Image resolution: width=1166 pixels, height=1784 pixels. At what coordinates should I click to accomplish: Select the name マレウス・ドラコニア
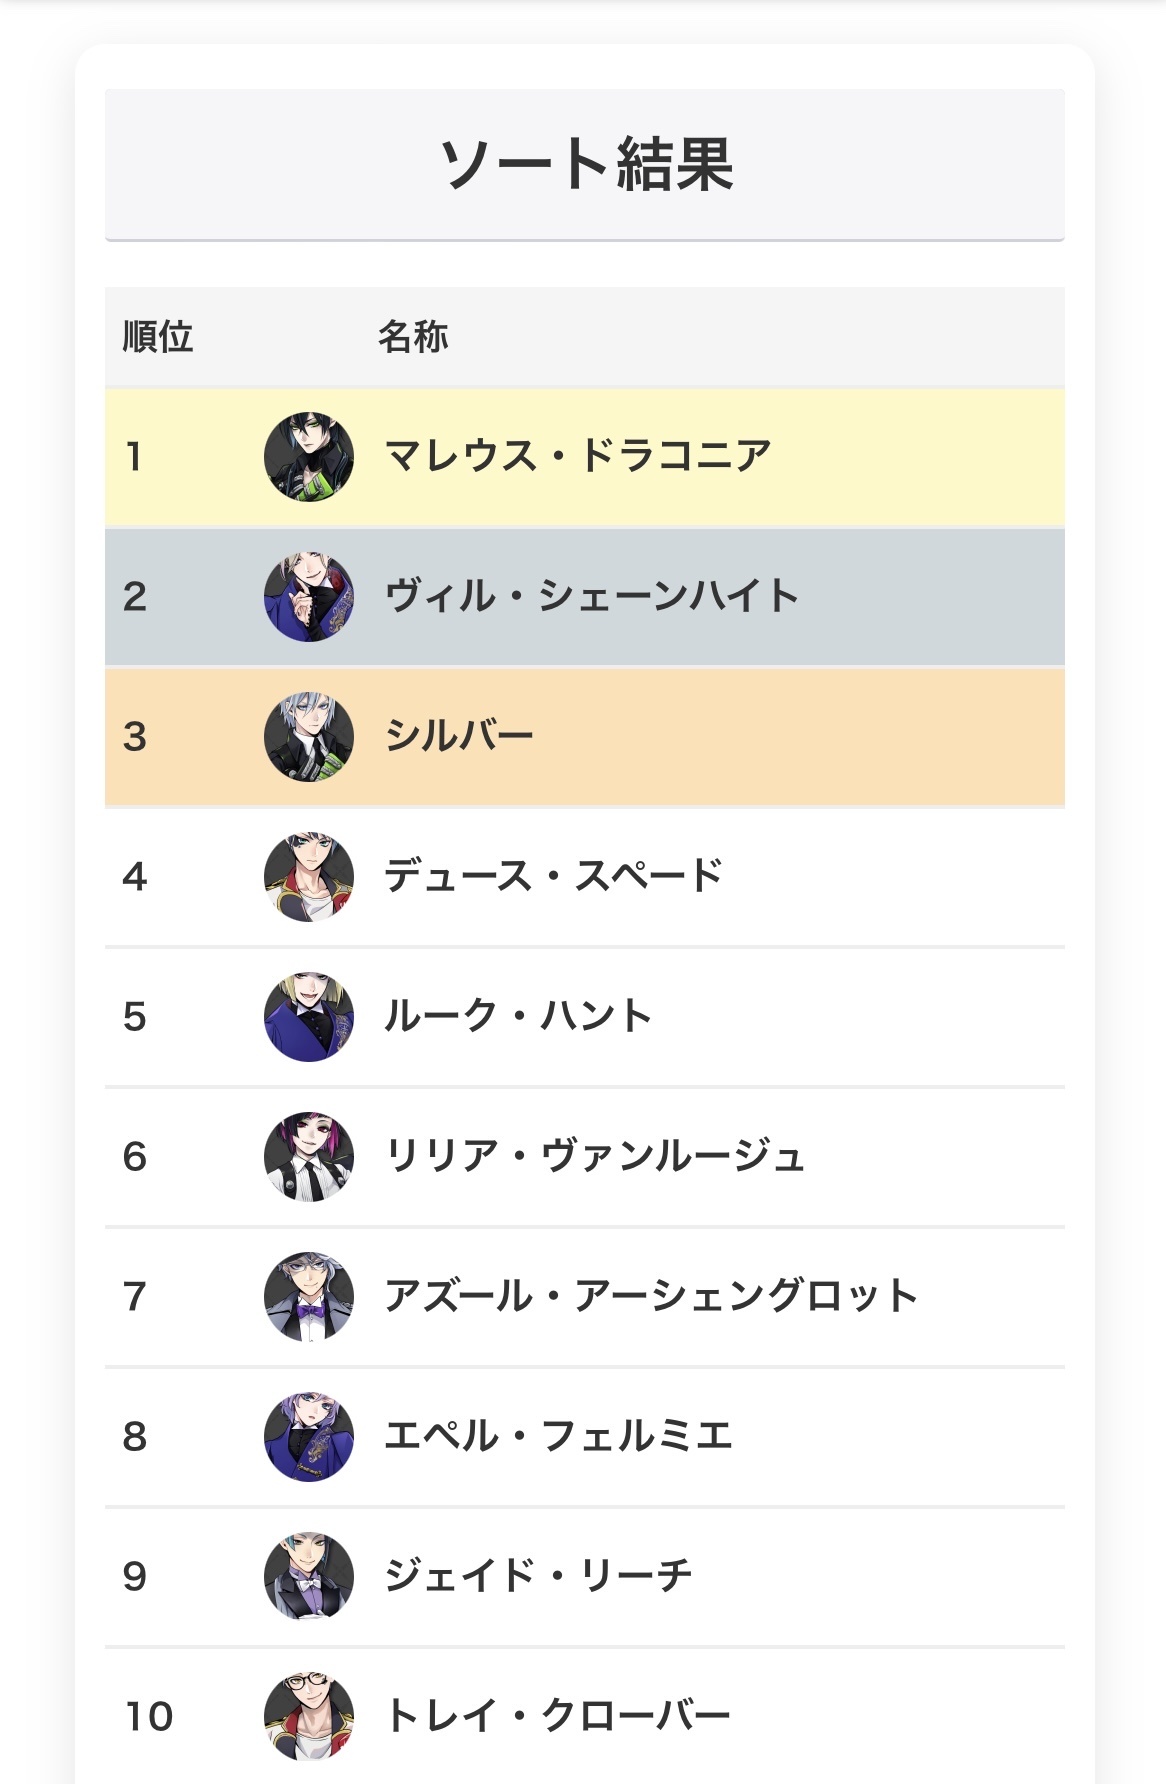tap(578, 456)
